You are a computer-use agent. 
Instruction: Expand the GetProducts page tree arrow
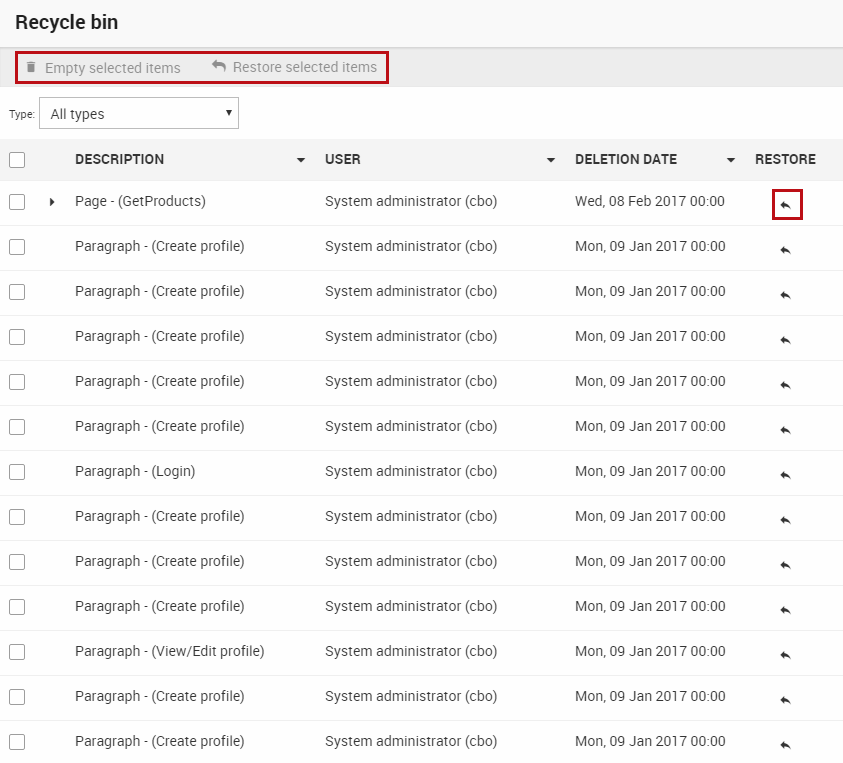pyautogui.click(x=52, y=202)
